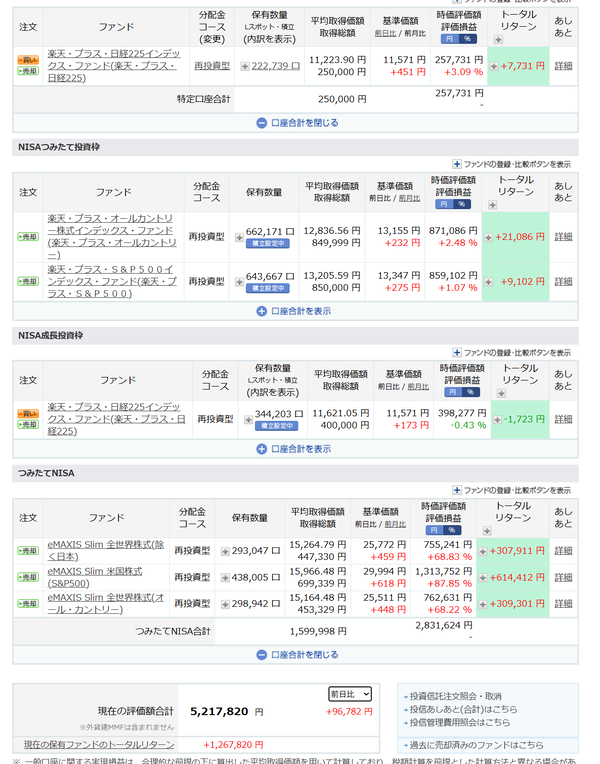Open 投資信託注文照会・取消 link
This screenshot has width=600, height=764.
pos(455,696)
